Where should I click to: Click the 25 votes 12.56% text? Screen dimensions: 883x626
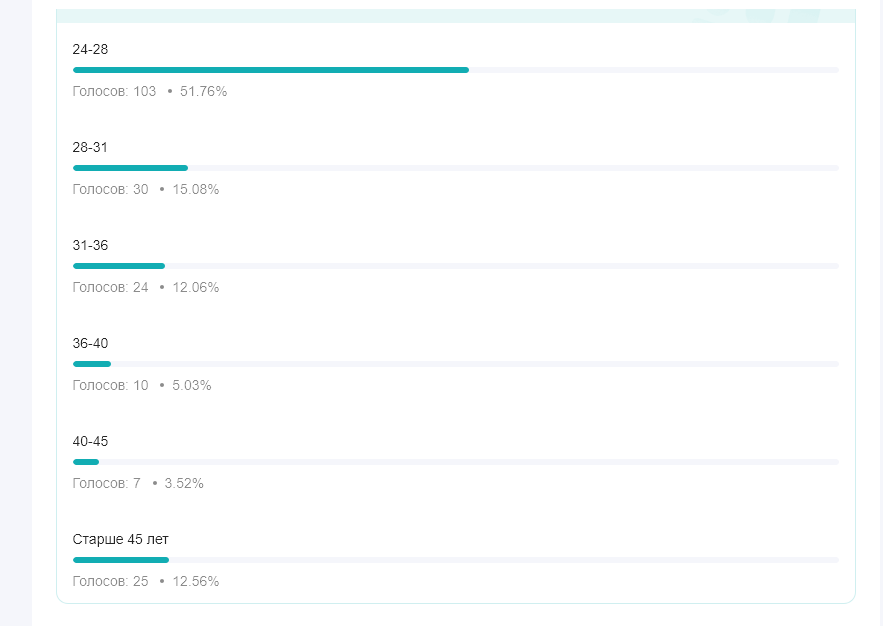point(146,581)
